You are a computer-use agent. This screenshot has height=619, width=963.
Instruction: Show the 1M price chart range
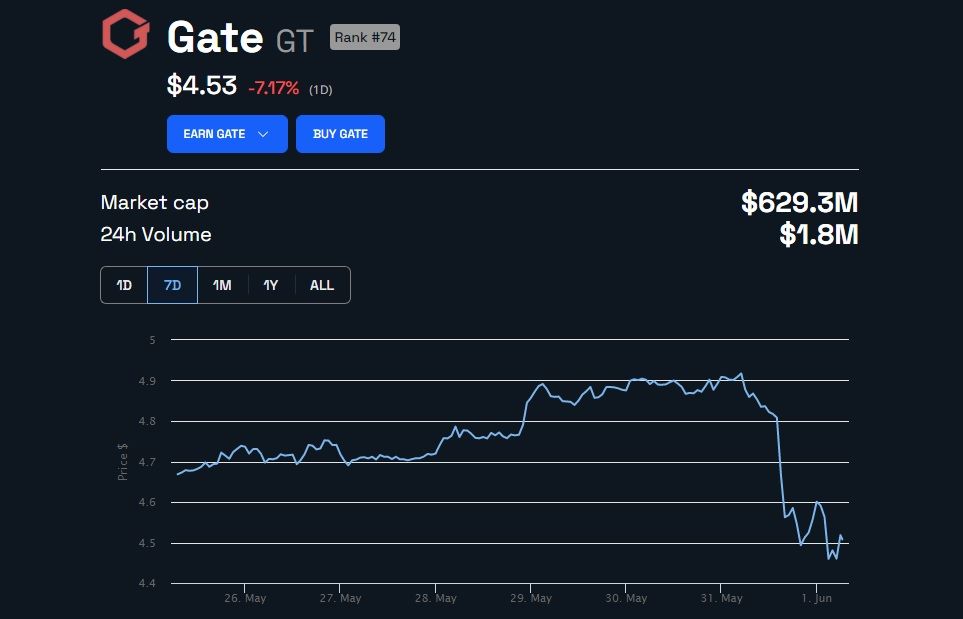click(x=222, y=285)
